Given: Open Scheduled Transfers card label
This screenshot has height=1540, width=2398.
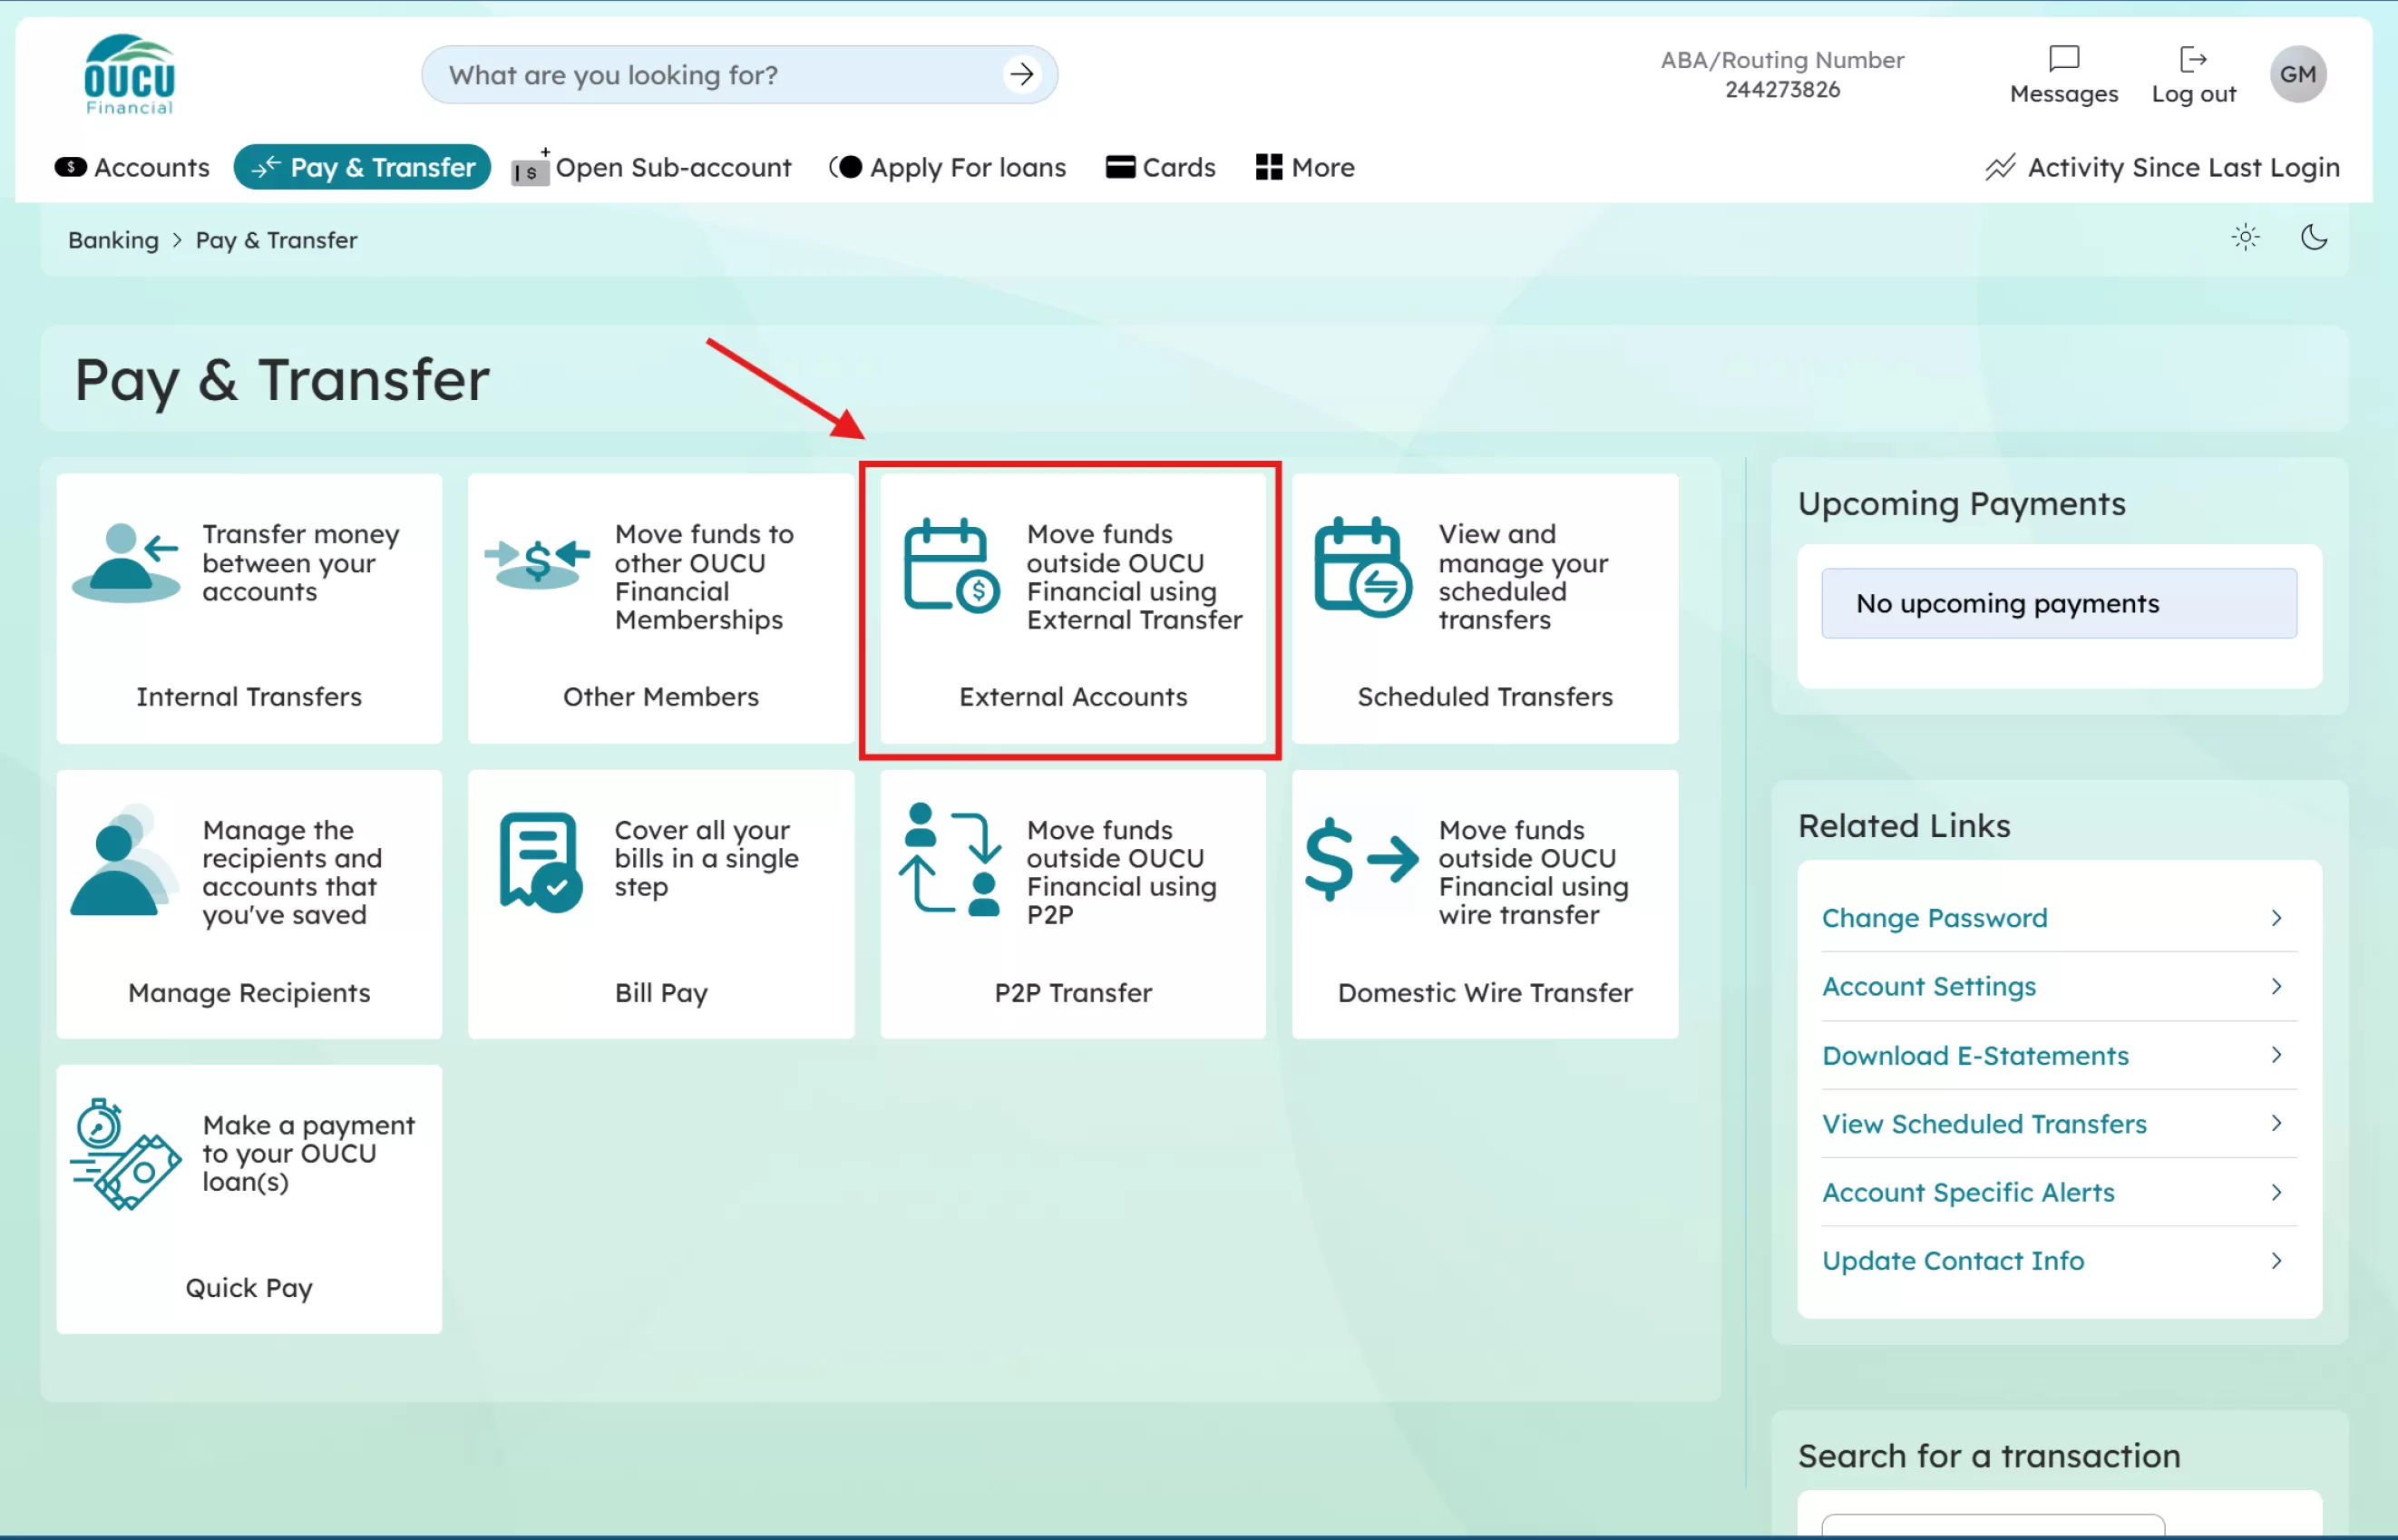Looking at the screenshot, I should tap(1485, 696).
